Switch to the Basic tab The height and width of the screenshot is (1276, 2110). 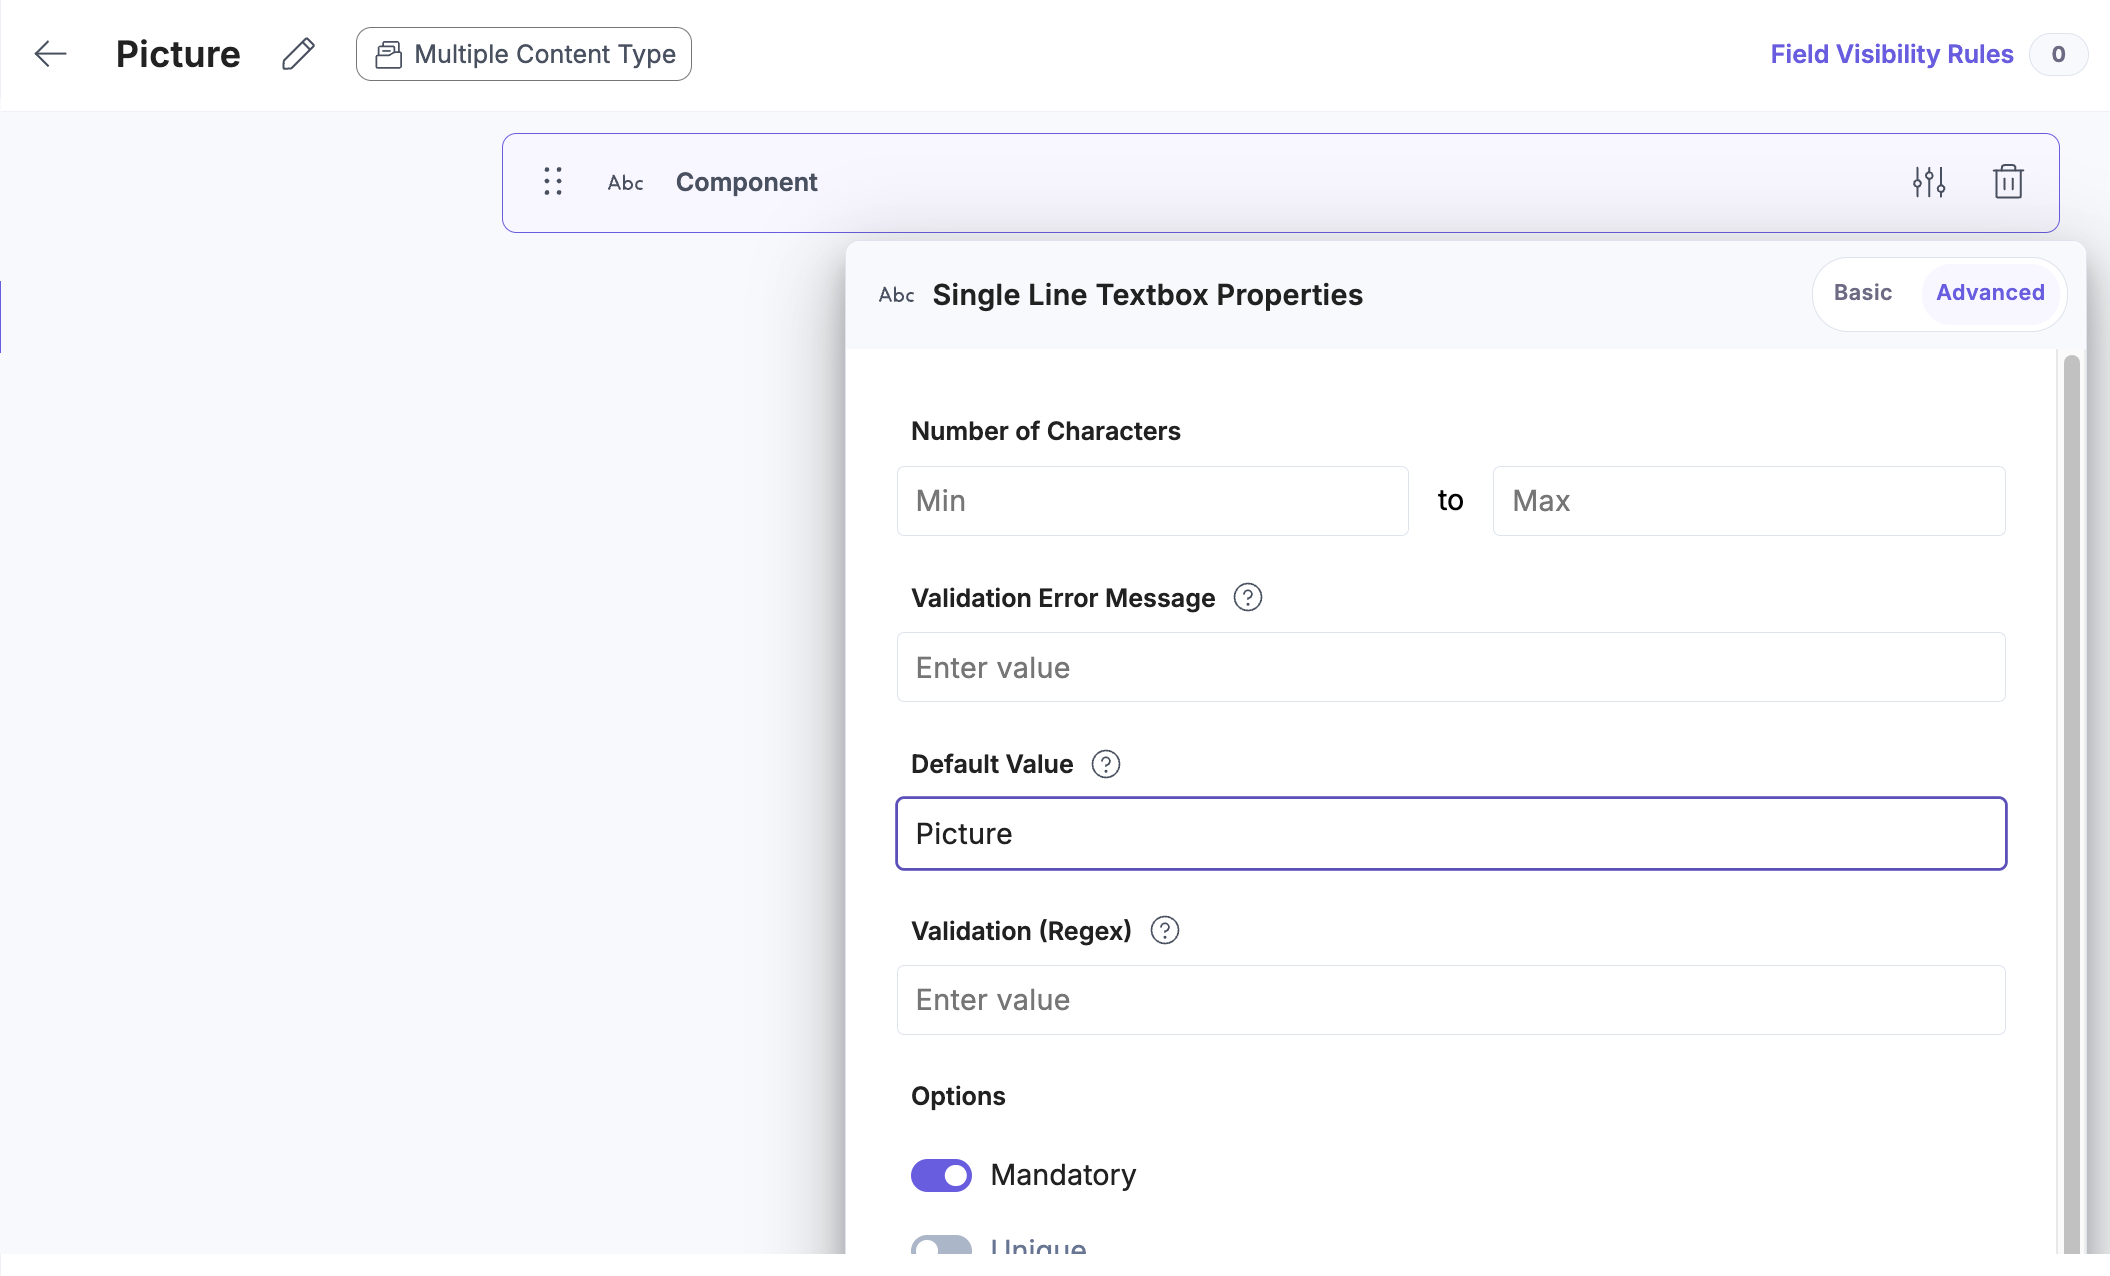click(x=1863, y=293)
